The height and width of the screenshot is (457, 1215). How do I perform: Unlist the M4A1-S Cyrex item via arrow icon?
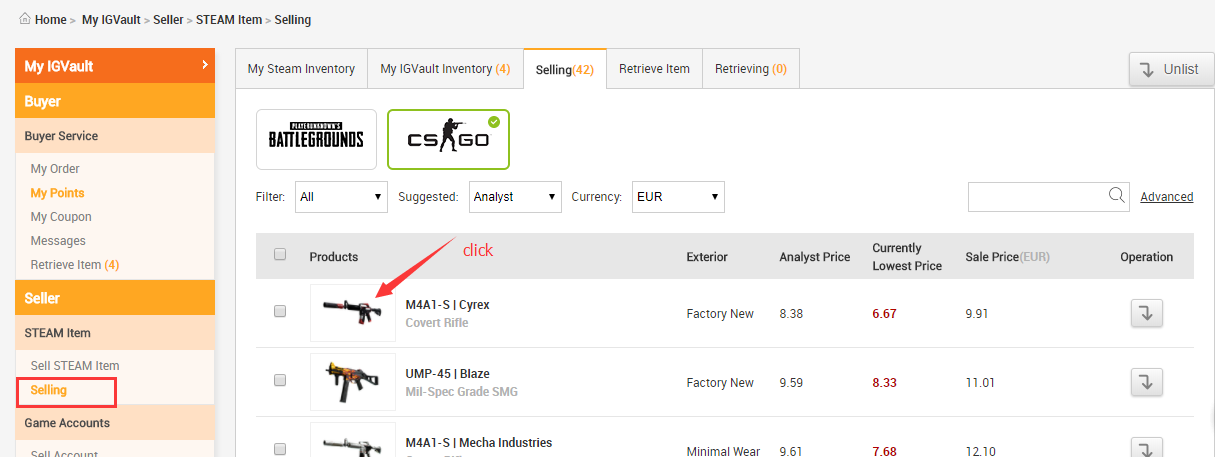tap(1147, 313)
